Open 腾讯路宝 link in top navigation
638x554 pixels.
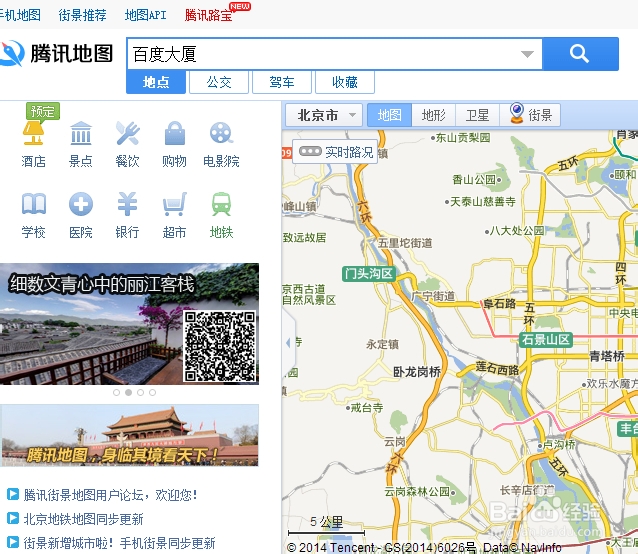click(208, 15)
